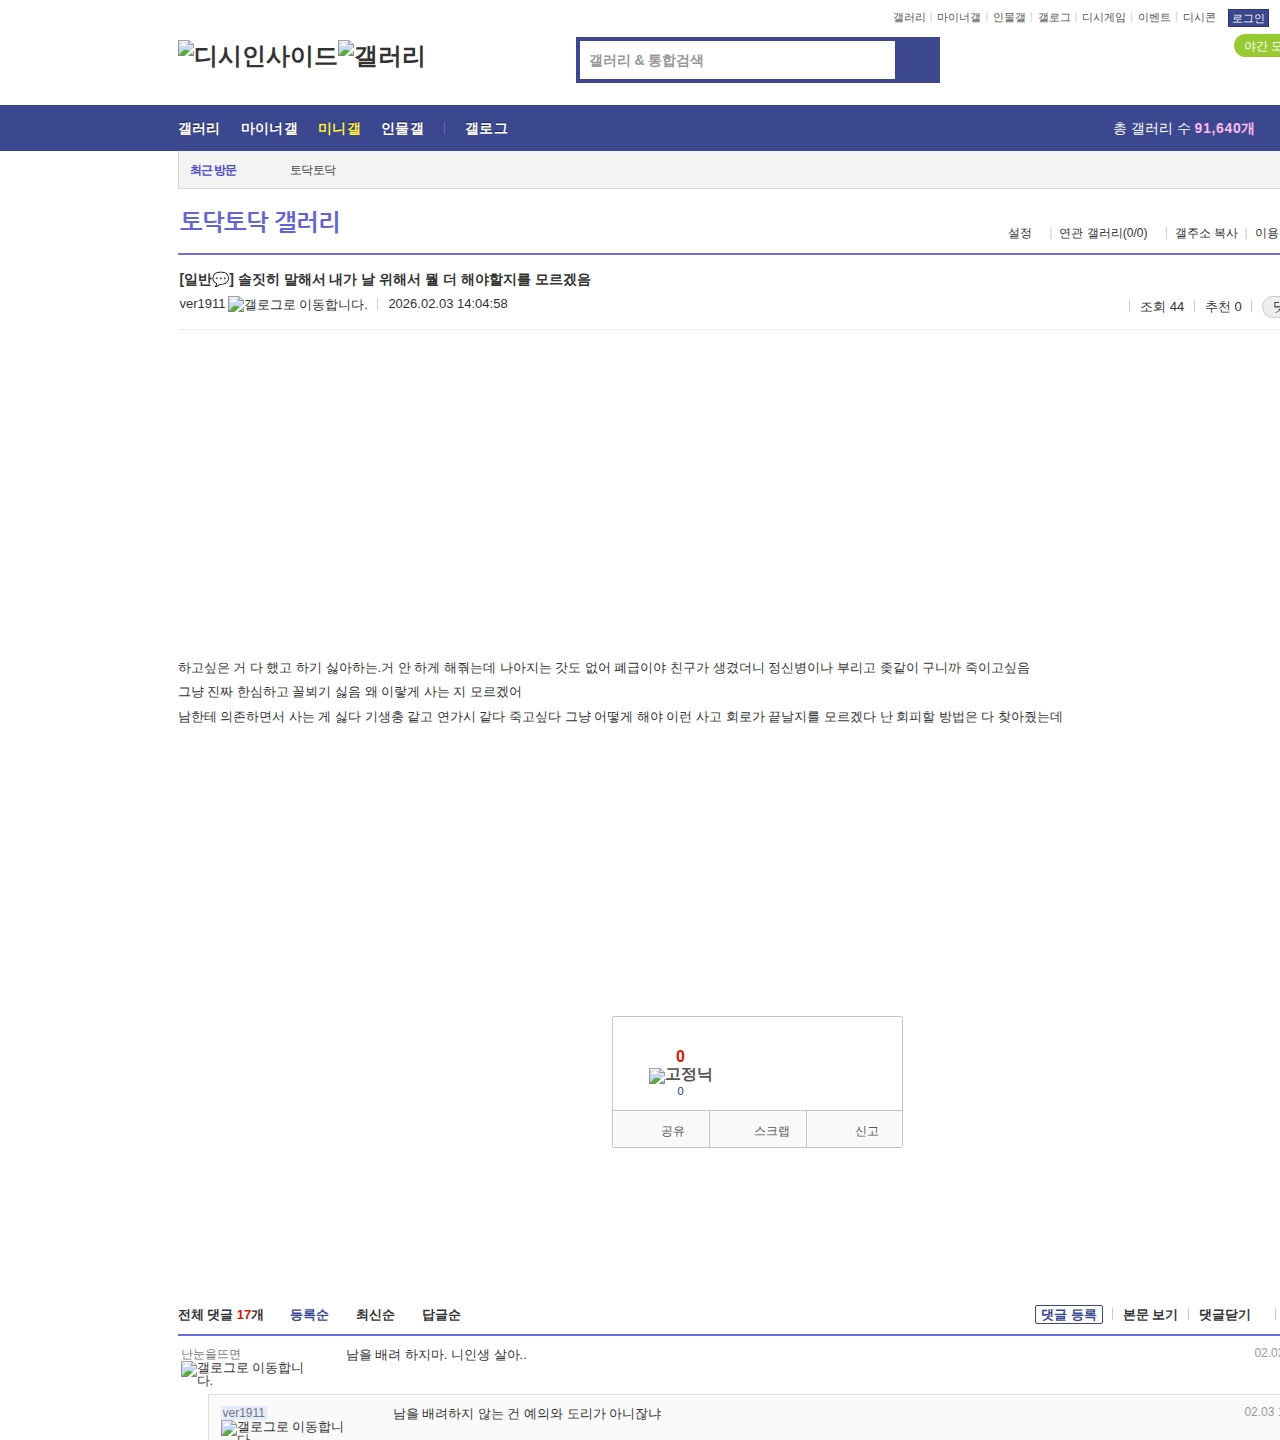The image size is (1280, 1440).
Task: Click the 디시인사이드 logo image
Action: pyautogui.click(x=257, y=56)
